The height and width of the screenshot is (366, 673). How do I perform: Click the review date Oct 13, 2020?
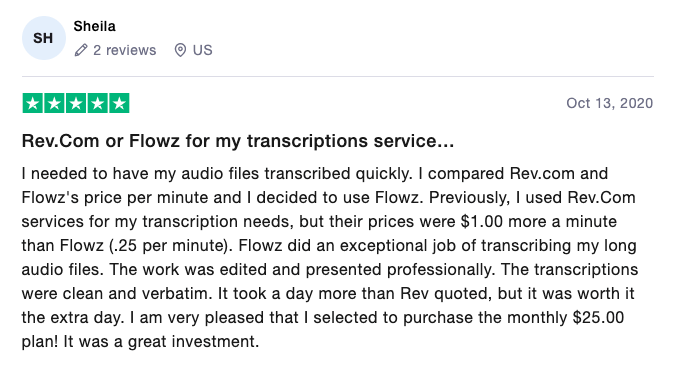[x=609, y=103]
